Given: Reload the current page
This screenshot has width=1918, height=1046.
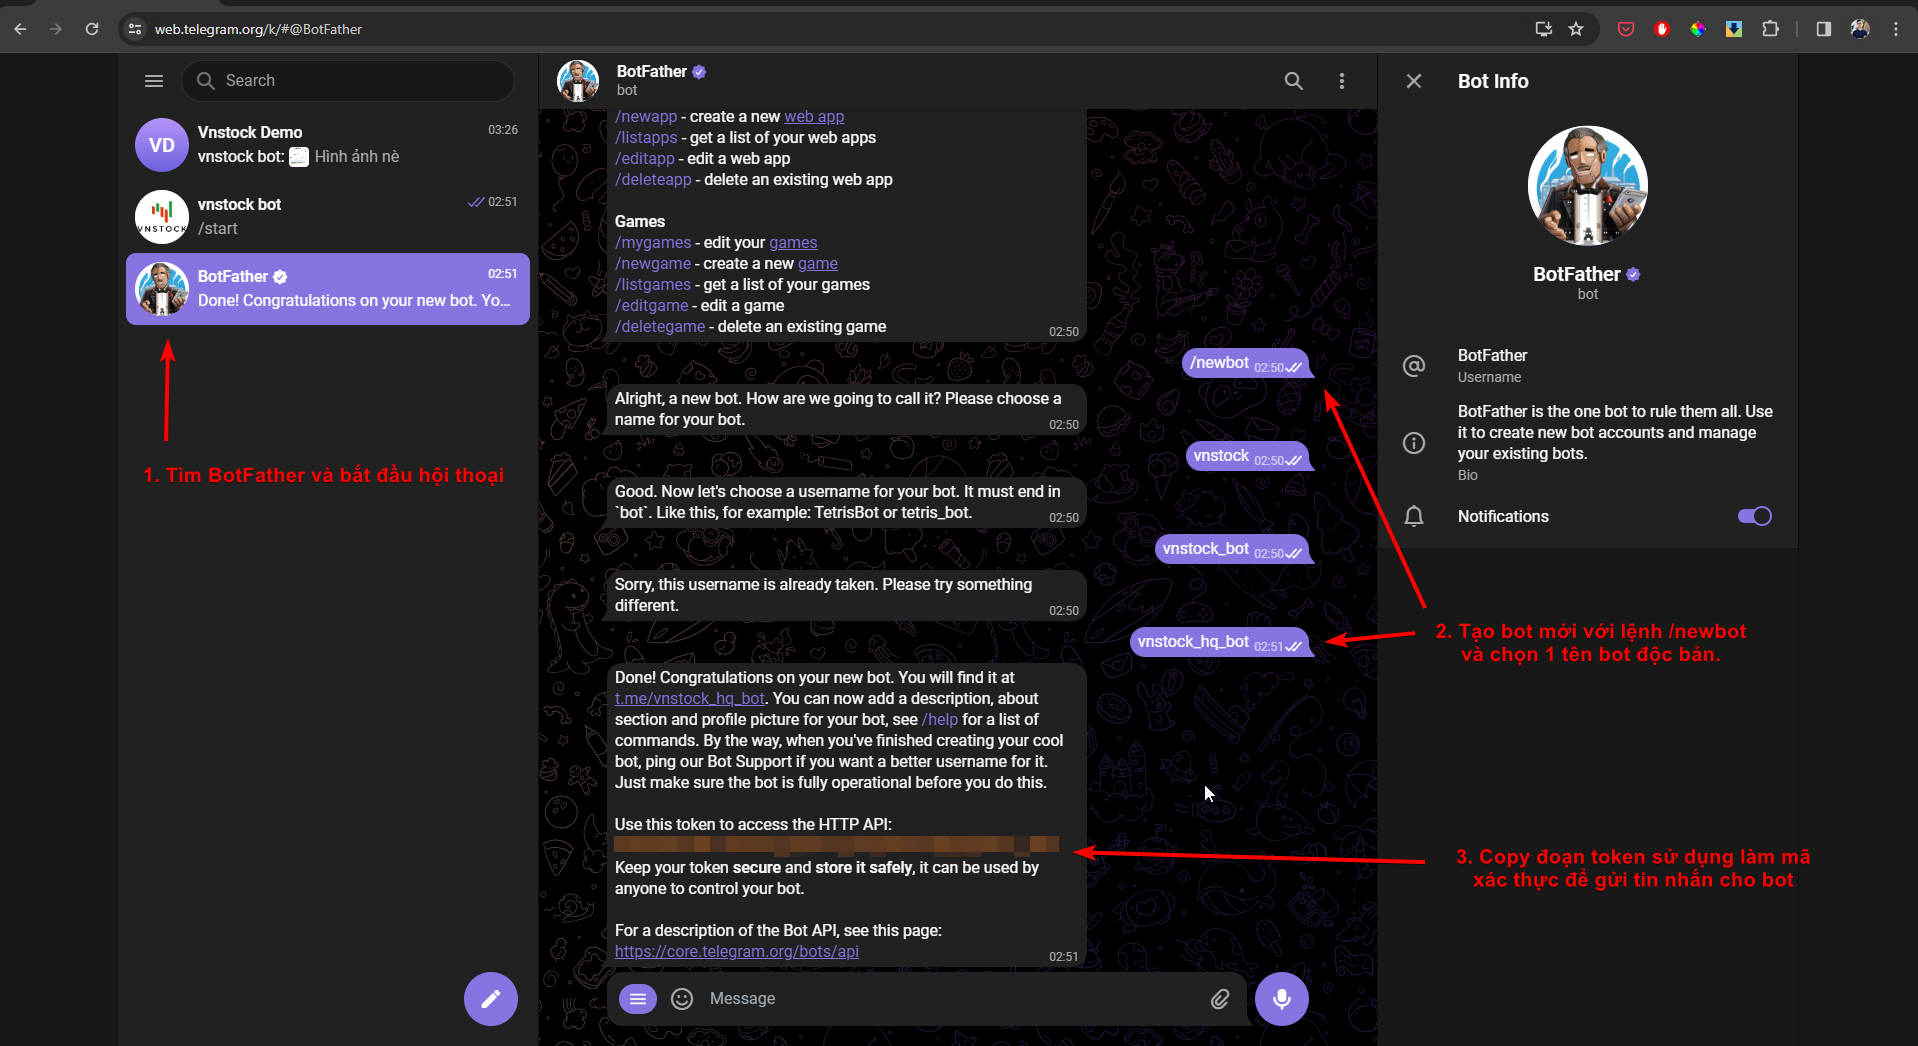Looking at the screenshot, I should (92, 29).
